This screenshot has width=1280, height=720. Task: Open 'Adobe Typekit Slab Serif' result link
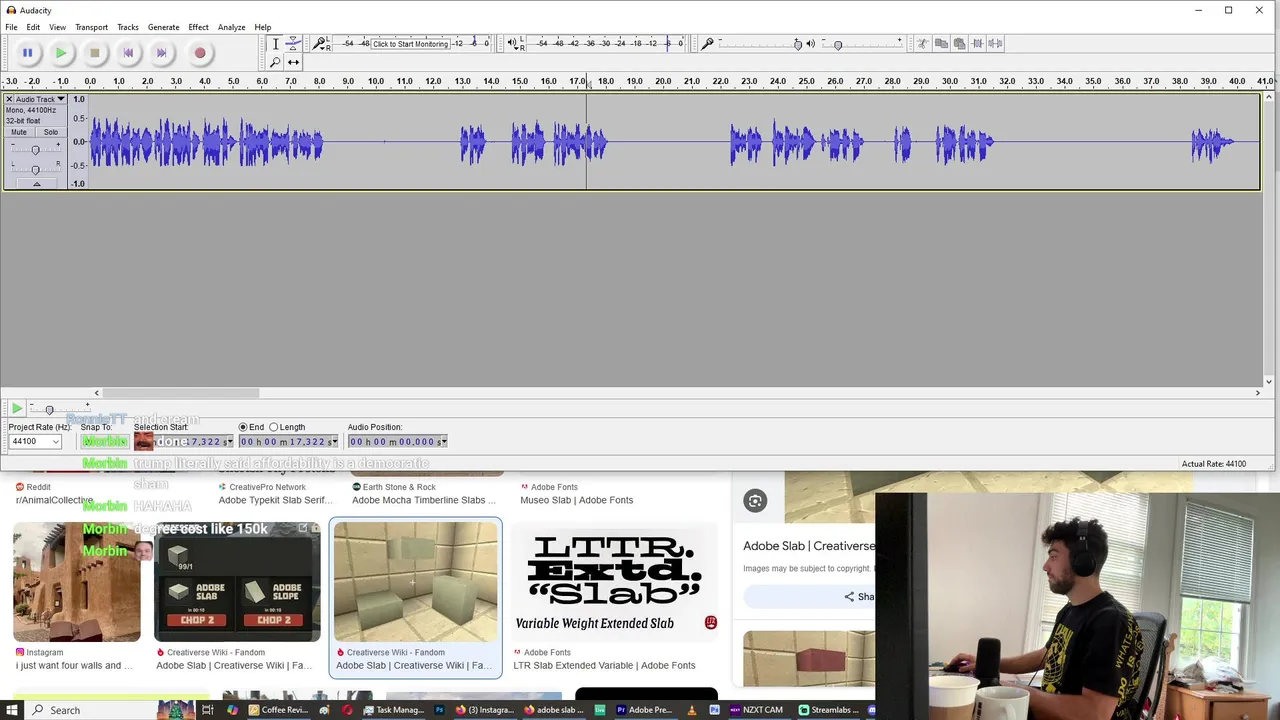coord(276,500)
